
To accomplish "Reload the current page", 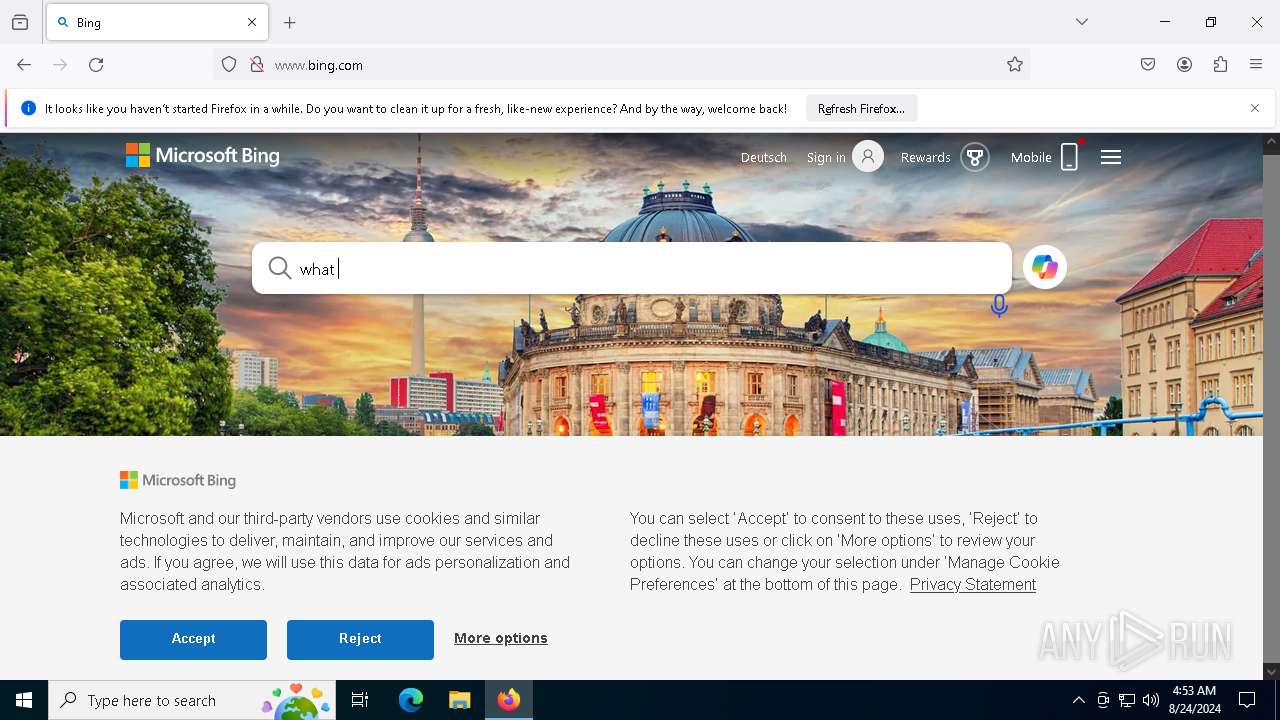I will tap(96, 65).
